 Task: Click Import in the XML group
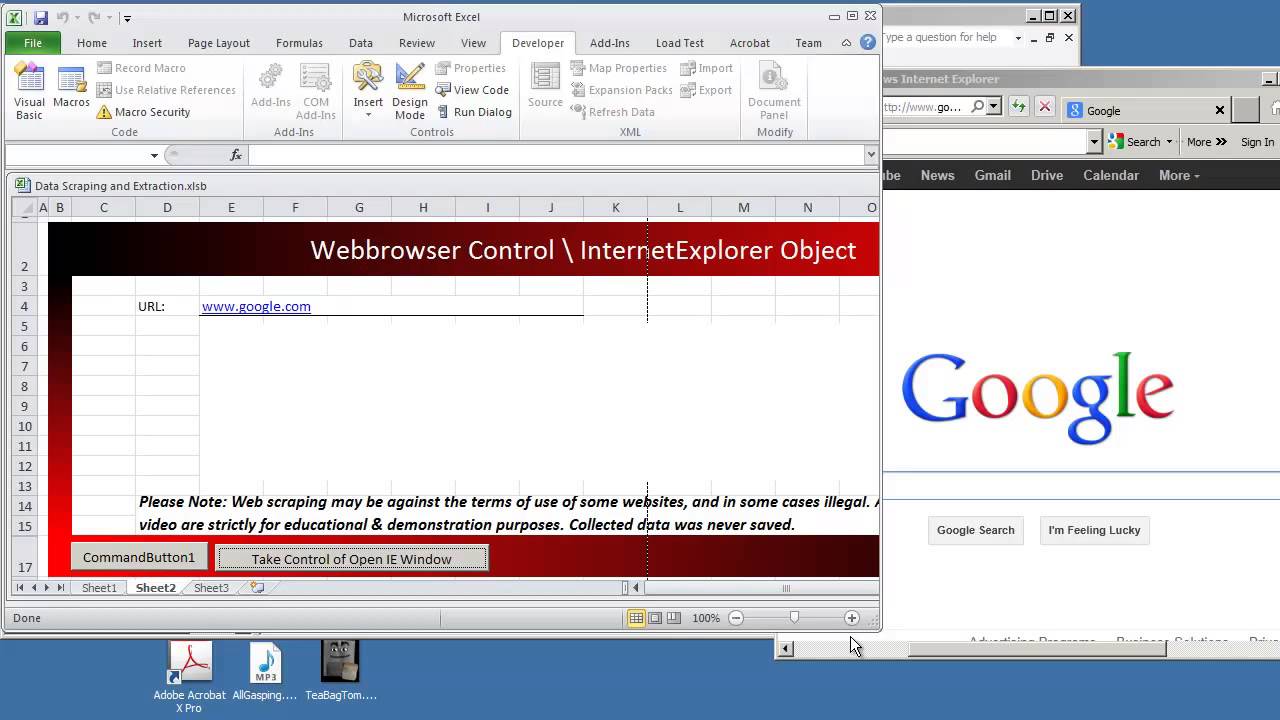click(x=706, y=68)
